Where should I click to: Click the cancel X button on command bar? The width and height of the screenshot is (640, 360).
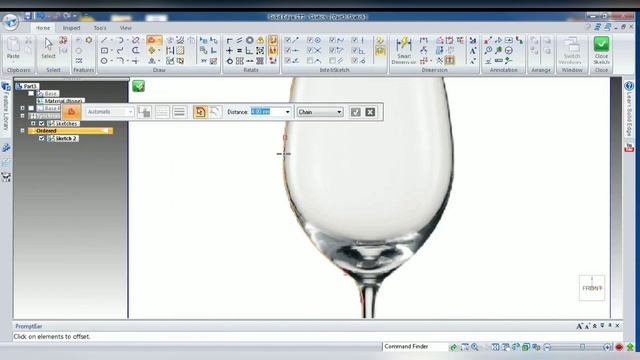(370, 112)
